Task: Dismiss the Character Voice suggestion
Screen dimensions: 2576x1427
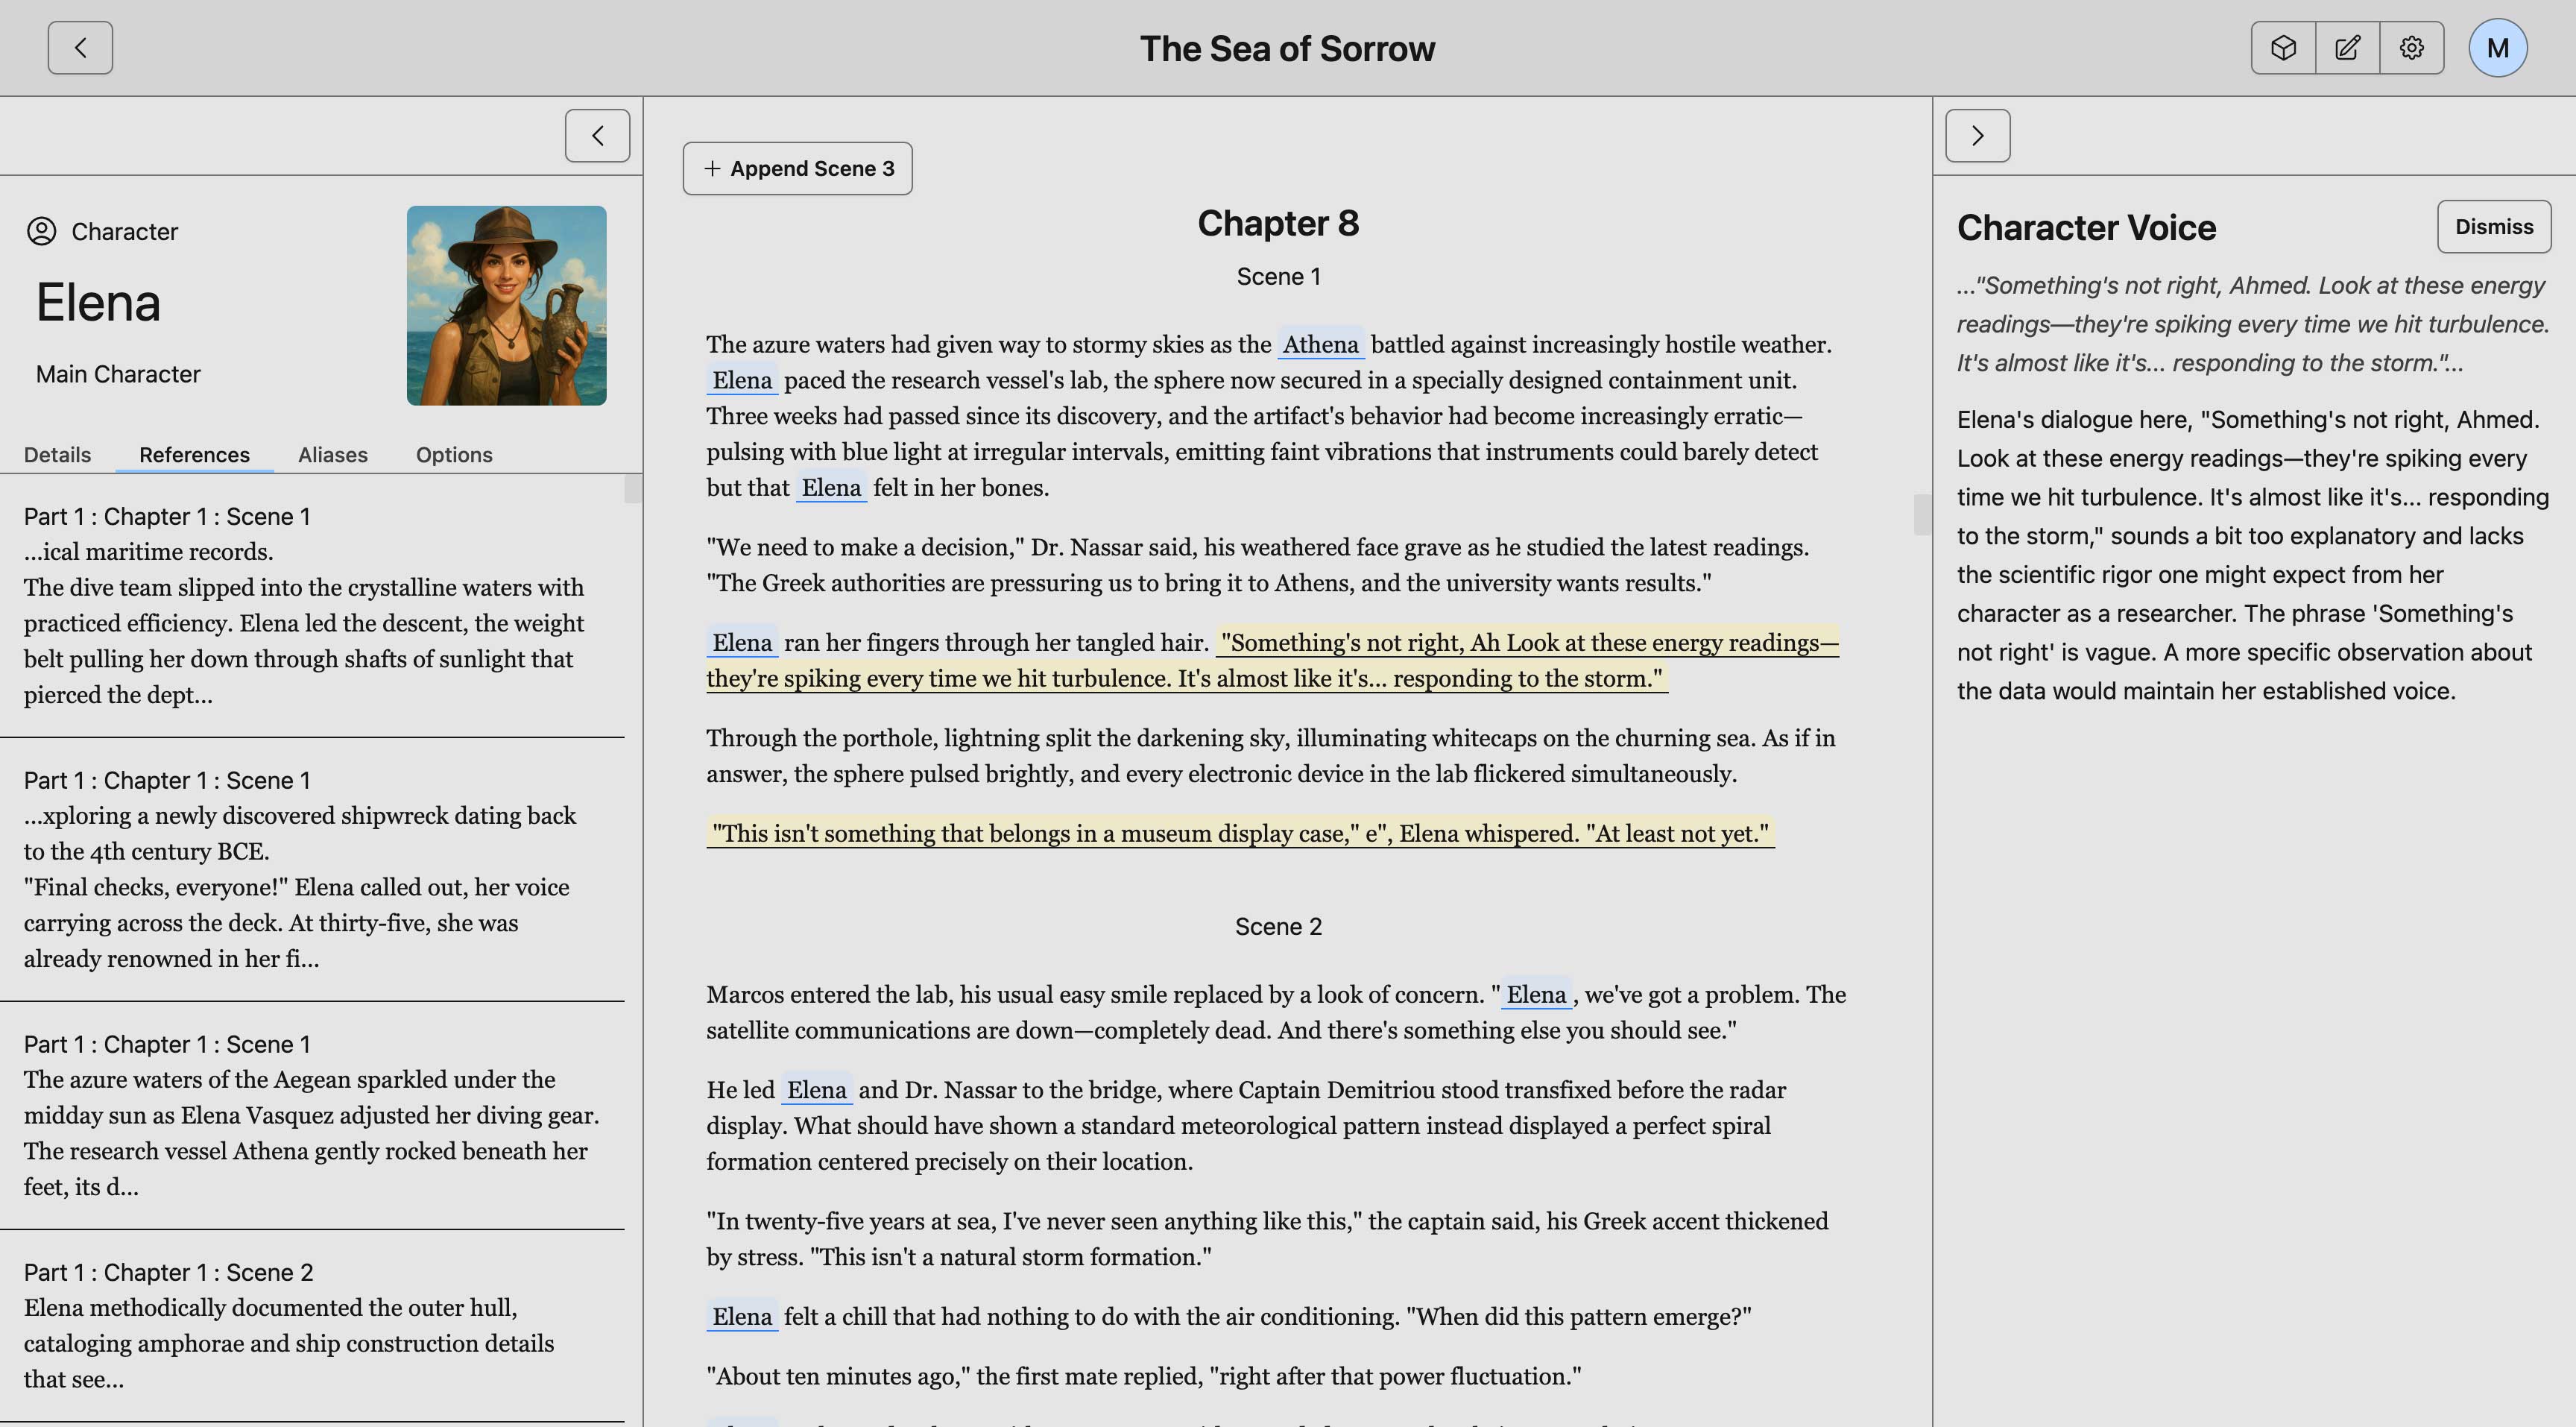Action: point(2493,227)
